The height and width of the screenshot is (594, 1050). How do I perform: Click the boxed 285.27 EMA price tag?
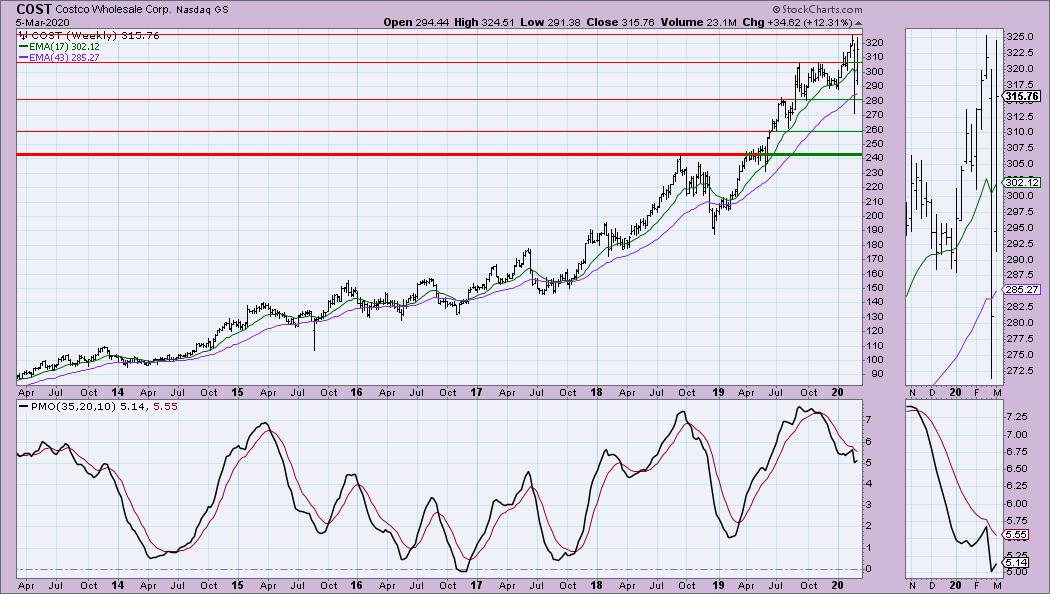[x=1022, y=290]
